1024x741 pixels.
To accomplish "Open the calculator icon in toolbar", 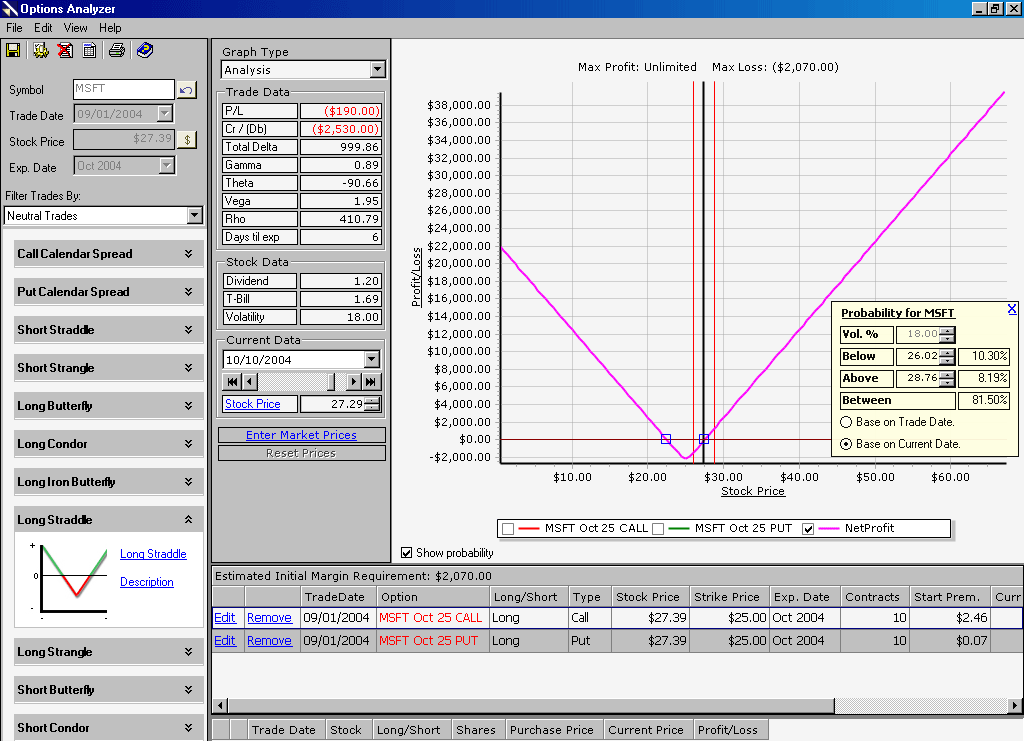I will (x=90, y=50).
